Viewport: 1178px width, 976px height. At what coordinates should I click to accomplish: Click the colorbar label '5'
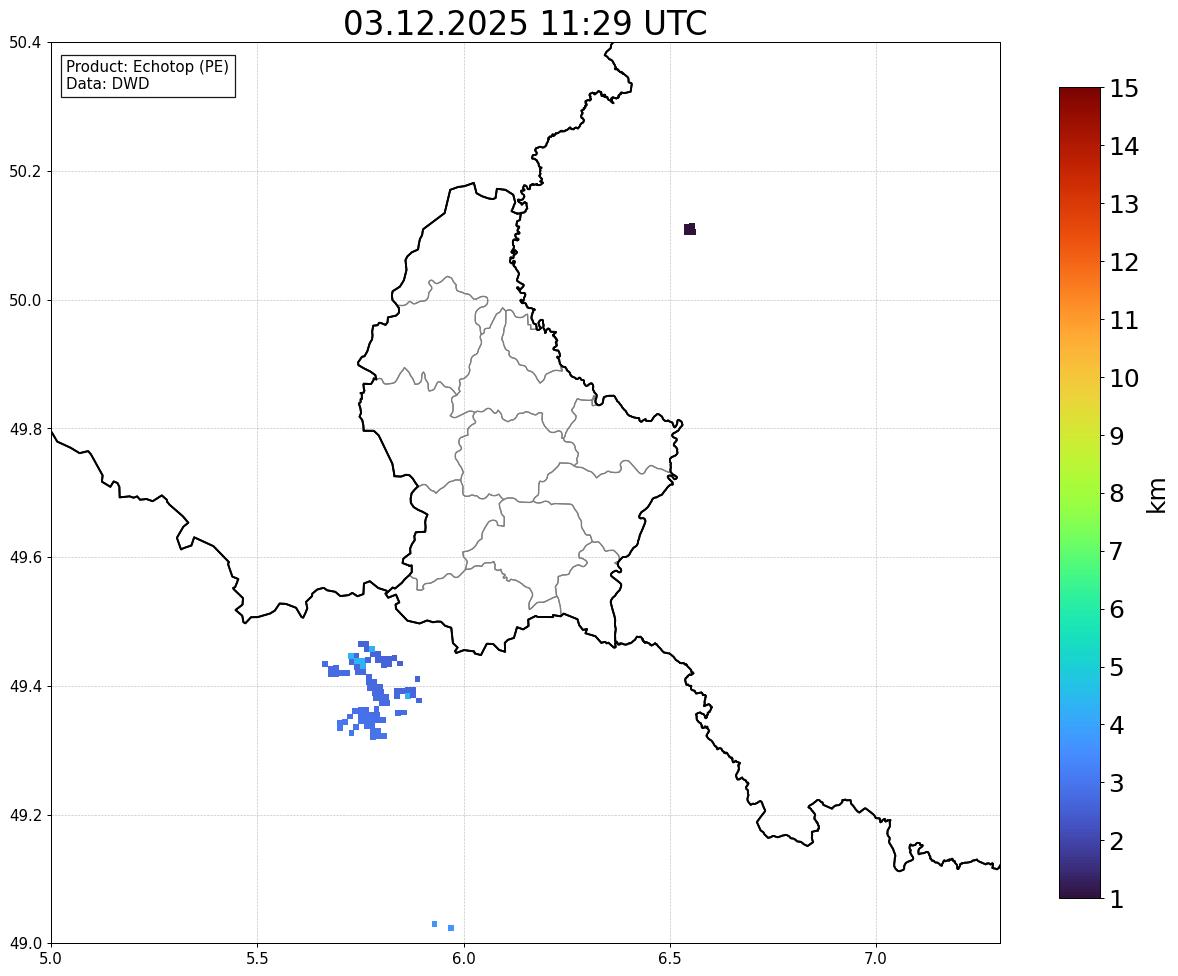[x=1116, y=667]
